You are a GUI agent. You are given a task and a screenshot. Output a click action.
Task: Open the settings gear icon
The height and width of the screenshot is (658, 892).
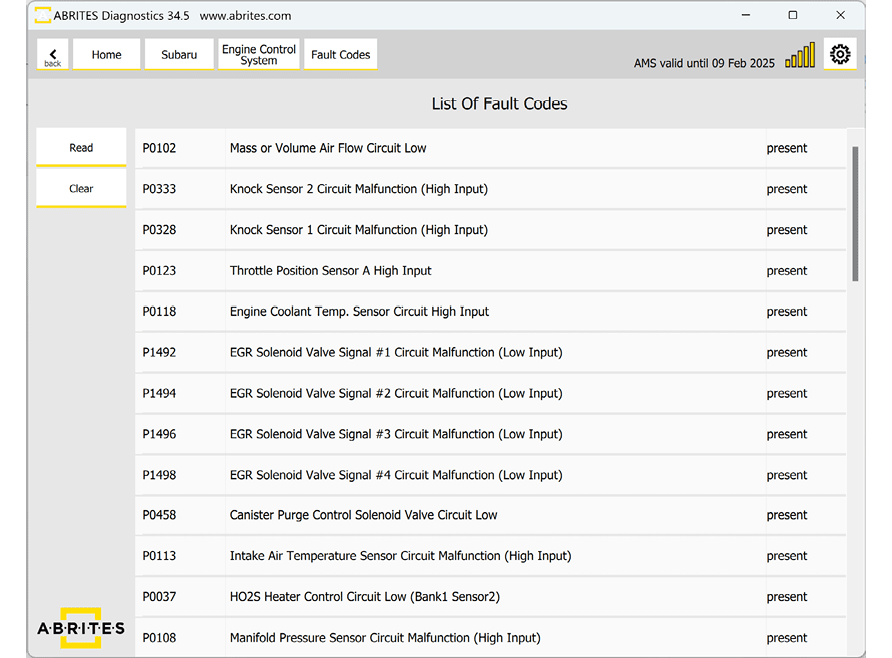coord(840,55)
